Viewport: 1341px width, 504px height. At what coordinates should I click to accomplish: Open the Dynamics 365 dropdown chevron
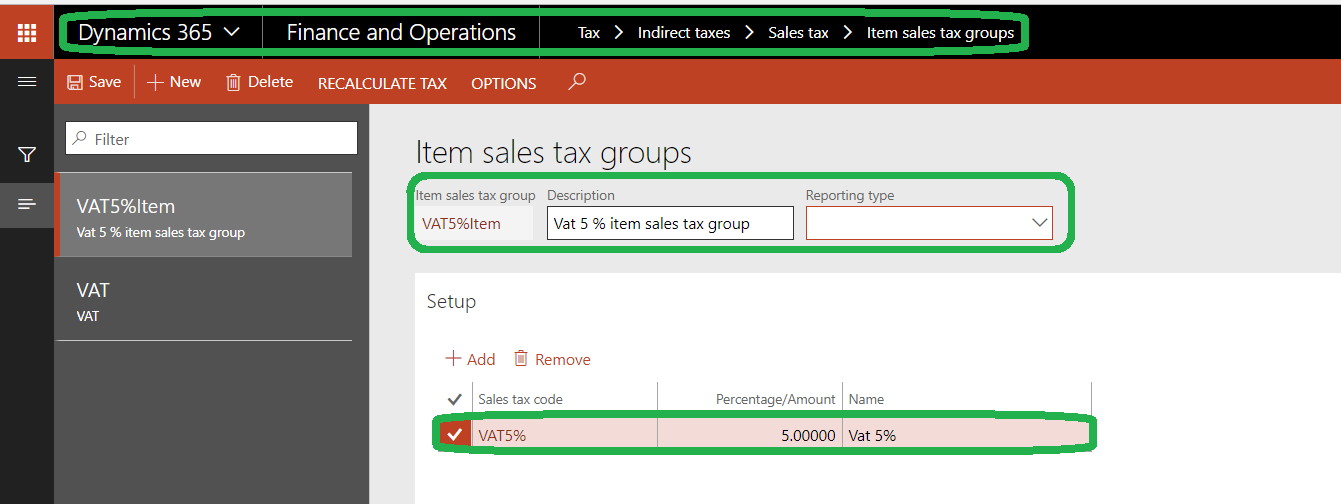pos(231,32)
